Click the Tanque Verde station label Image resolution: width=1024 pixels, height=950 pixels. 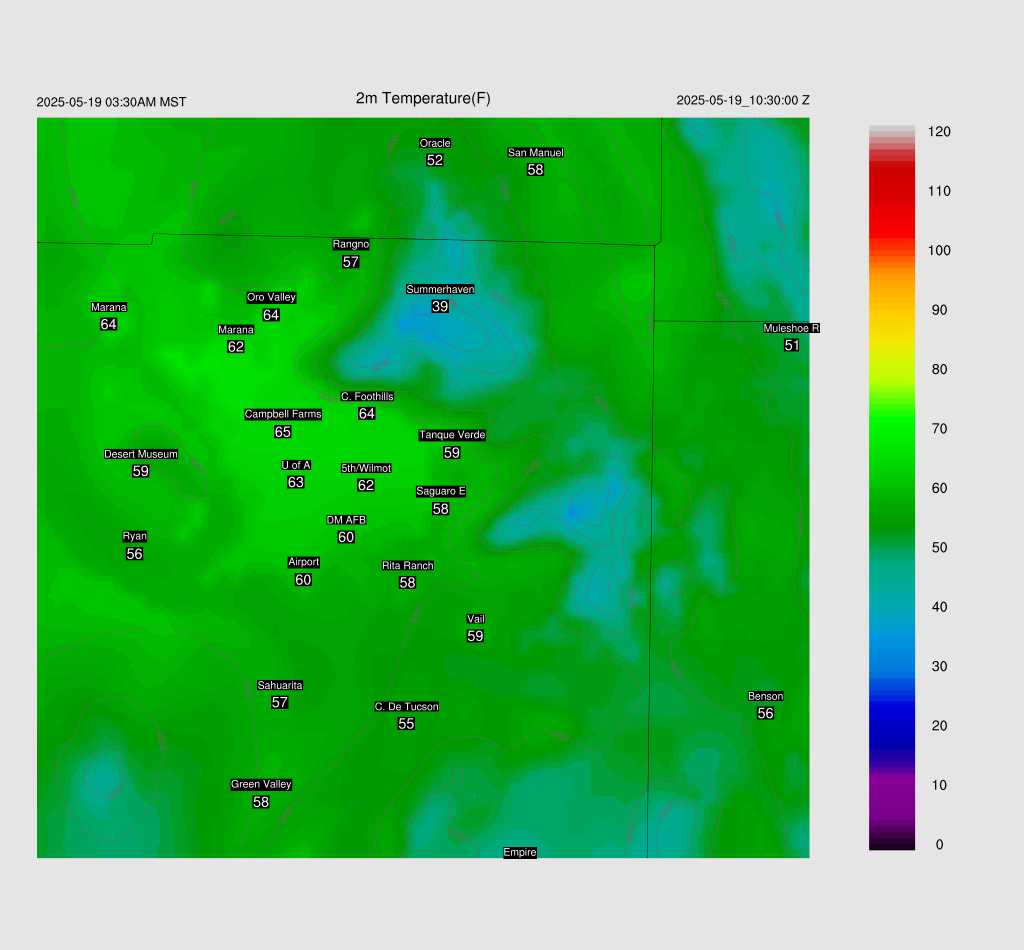452,435
